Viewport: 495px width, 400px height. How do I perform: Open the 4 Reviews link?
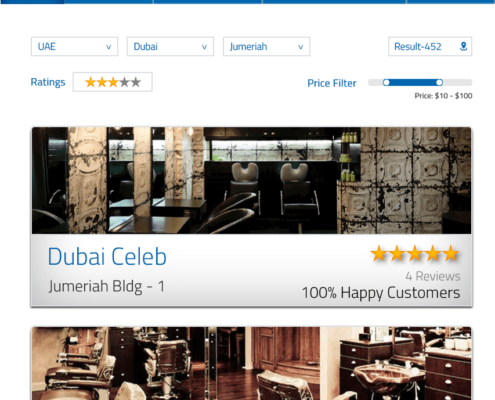click(x=433, y=276)
